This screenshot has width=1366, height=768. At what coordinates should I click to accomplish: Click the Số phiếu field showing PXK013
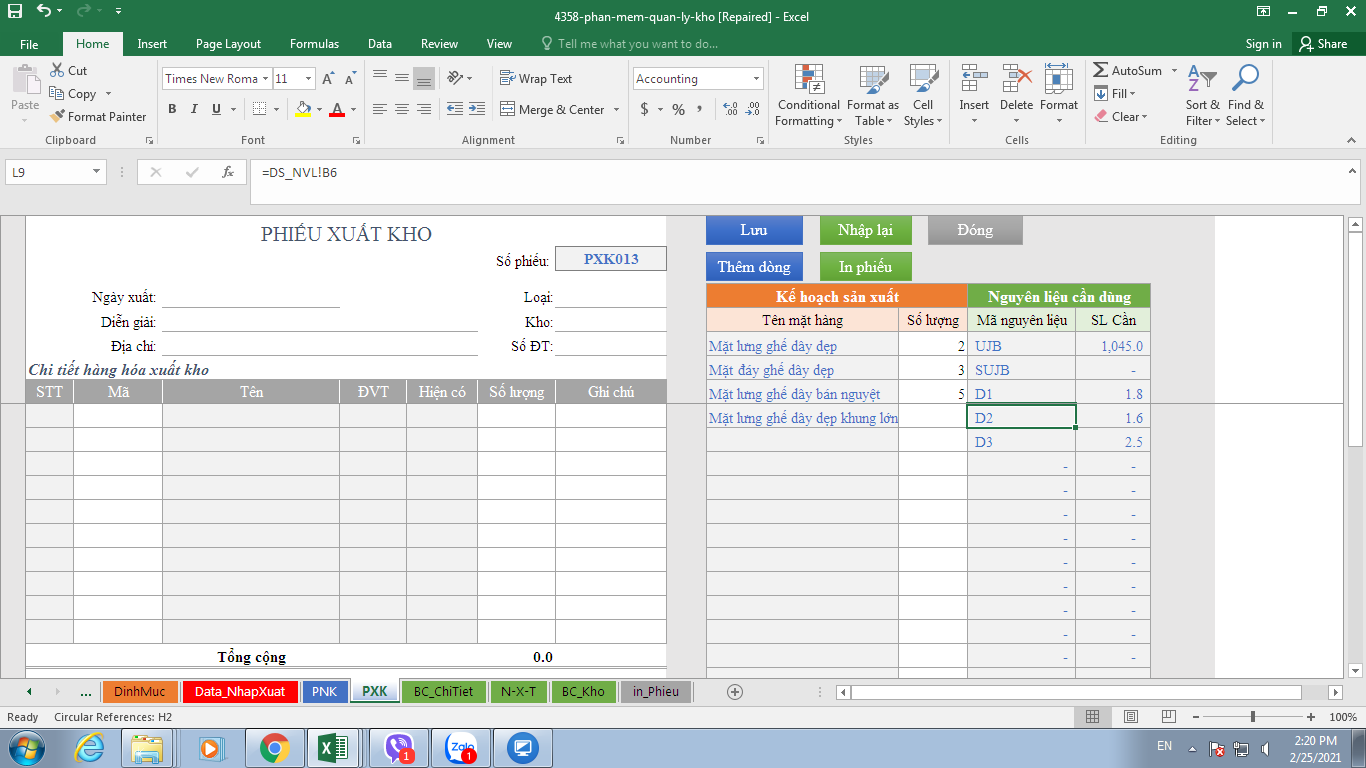pyautogui.click(x=610, y=259)
